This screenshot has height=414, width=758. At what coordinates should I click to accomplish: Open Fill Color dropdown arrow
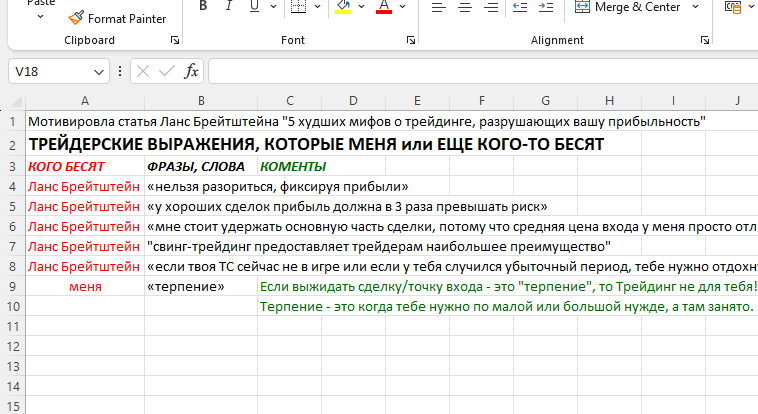coord(362,6)
